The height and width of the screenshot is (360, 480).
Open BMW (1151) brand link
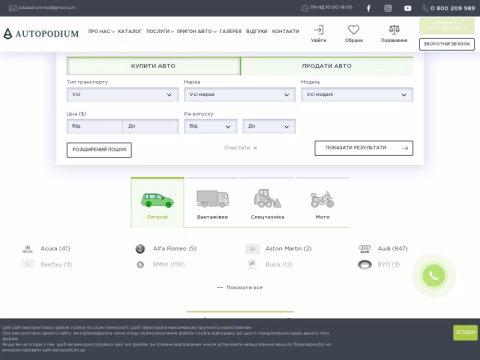[x=169, y=265]
